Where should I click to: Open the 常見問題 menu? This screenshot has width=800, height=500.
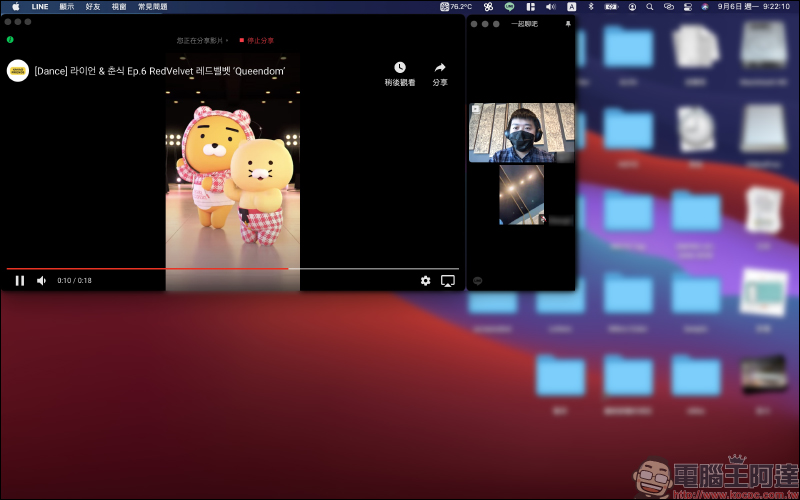153,7
